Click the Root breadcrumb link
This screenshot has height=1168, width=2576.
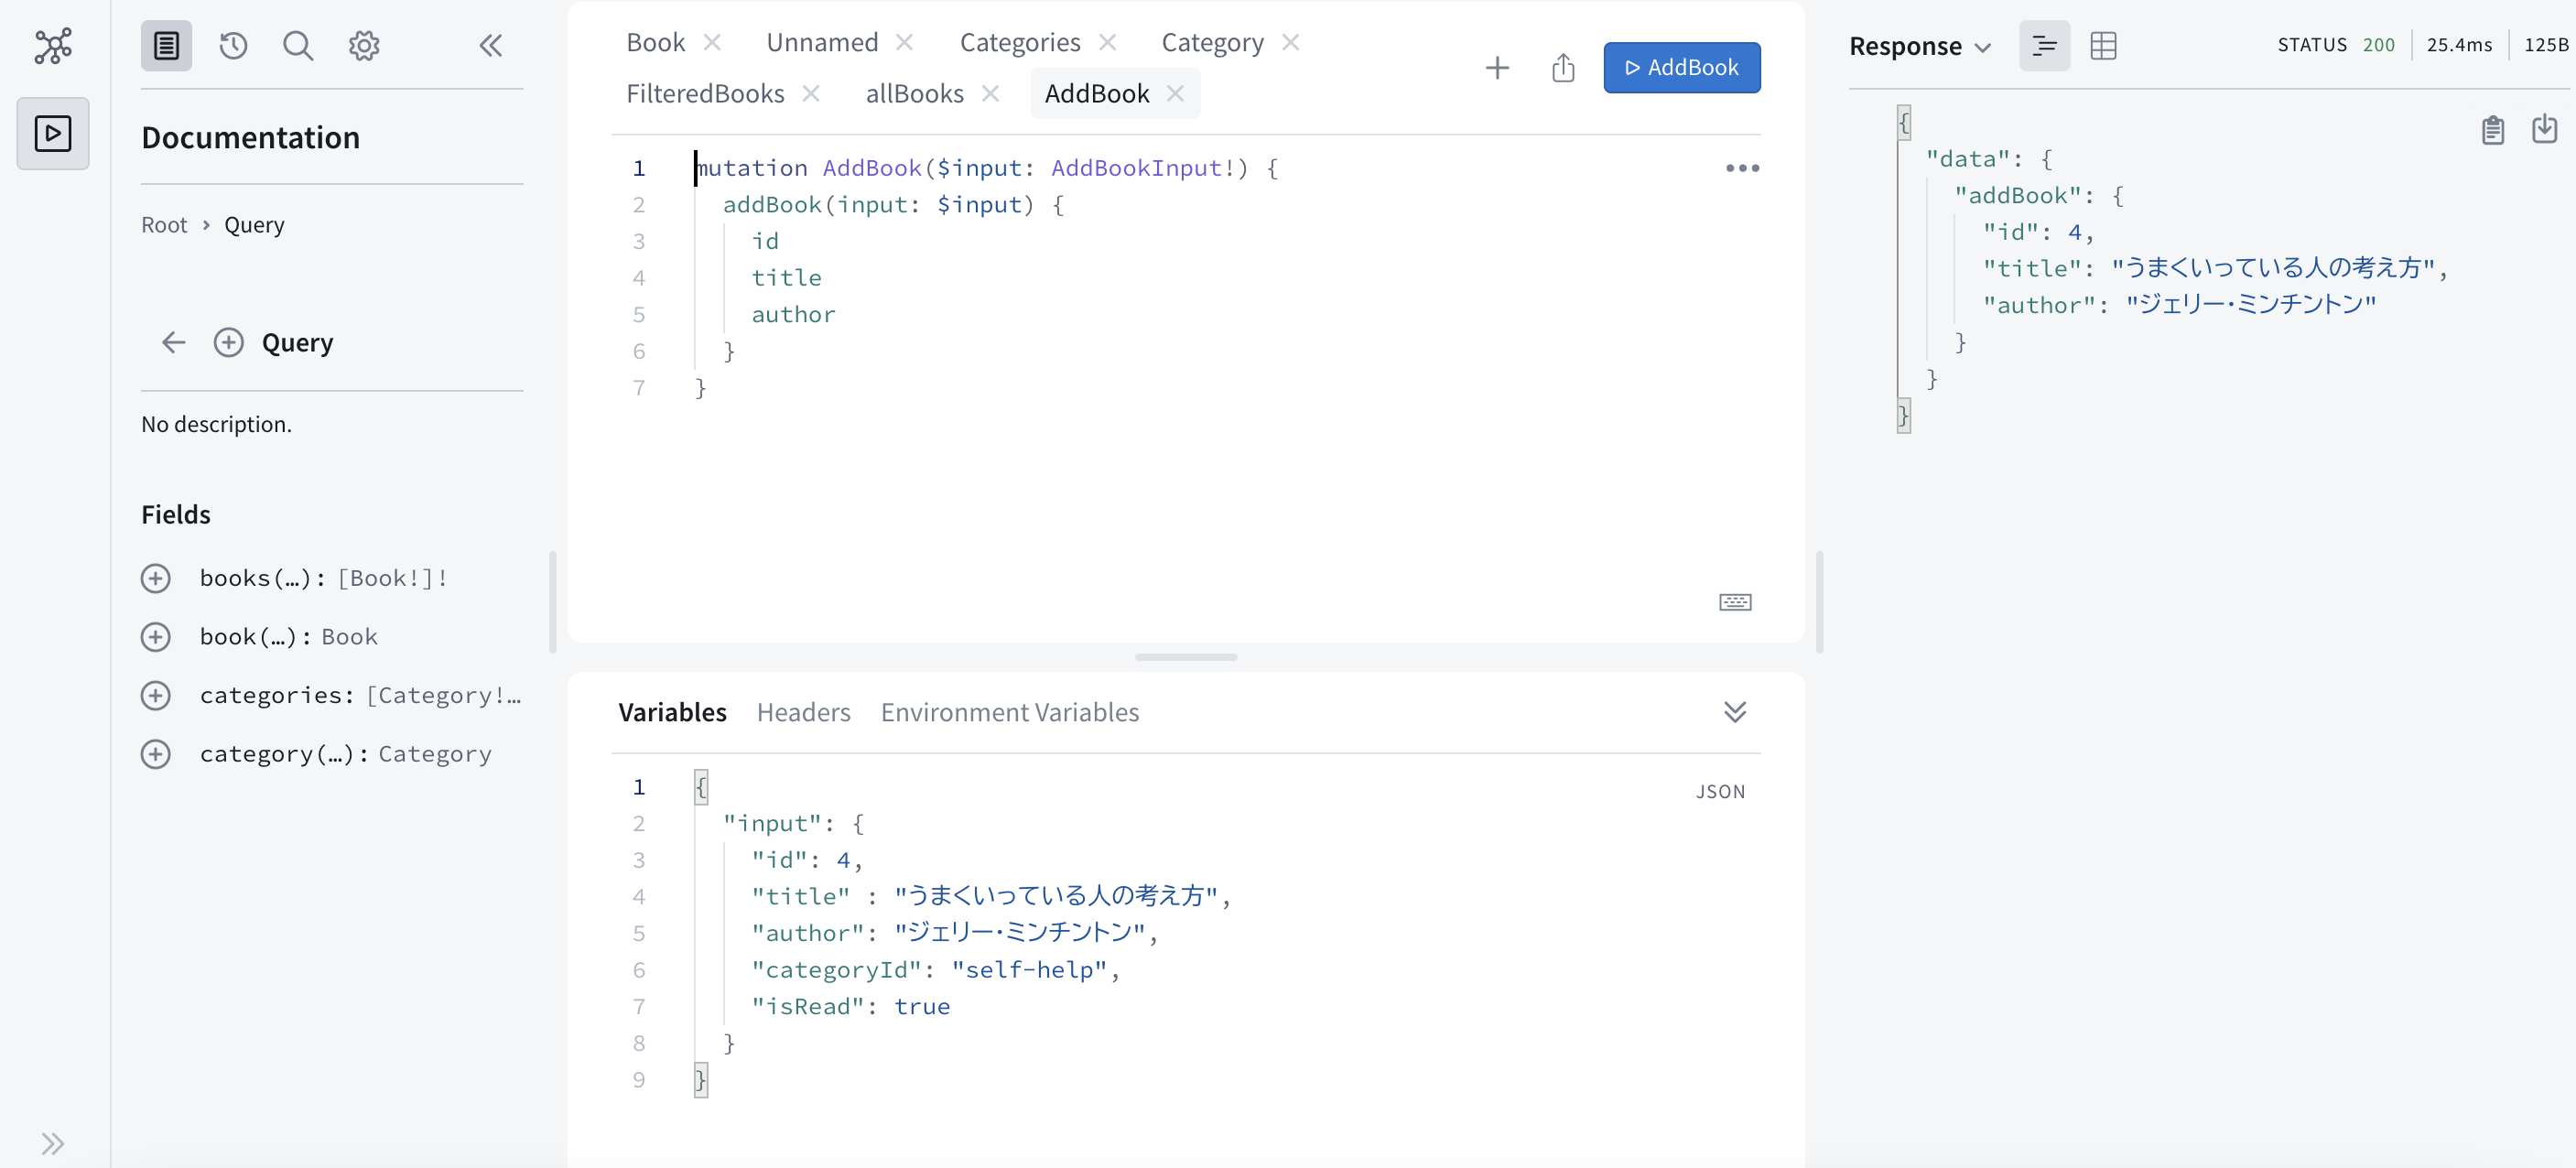(x=164, y=225)
